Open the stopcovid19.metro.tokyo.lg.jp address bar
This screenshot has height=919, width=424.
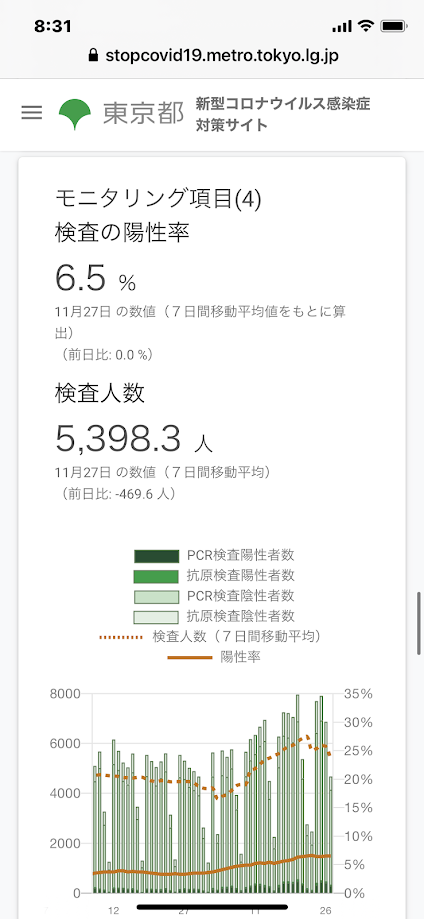tap(212, 56)
